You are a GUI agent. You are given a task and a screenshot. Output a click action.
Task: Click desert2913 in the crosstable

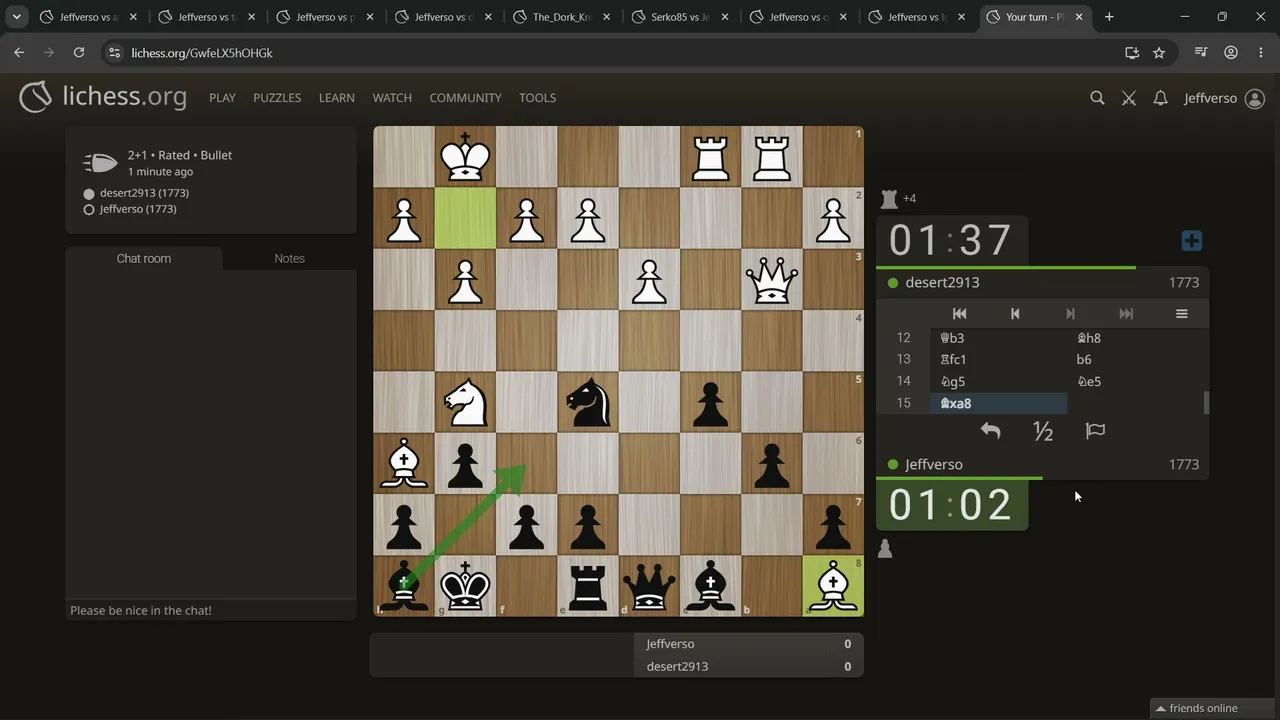(677, 666)
